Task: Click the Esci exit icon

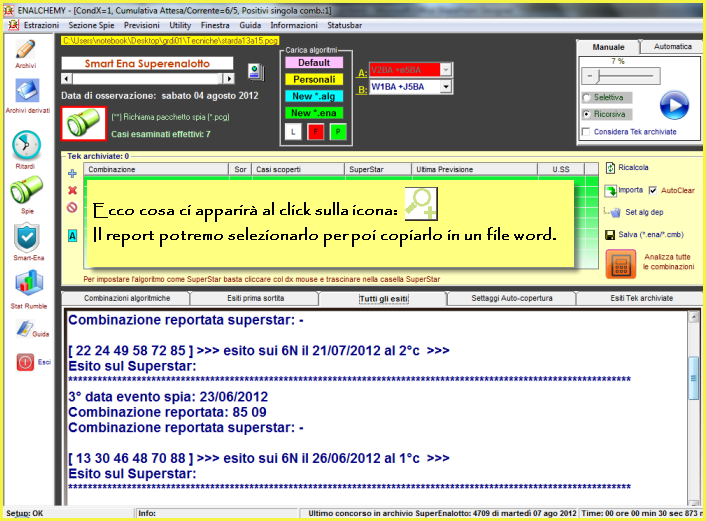Action: [25, 362]
